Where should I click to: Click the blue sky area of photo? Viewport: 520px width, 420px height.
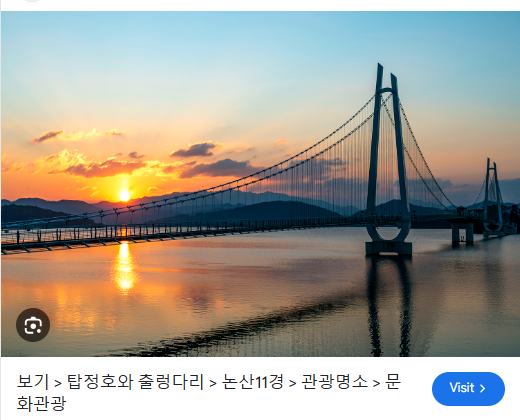click(x=233, y=60)
